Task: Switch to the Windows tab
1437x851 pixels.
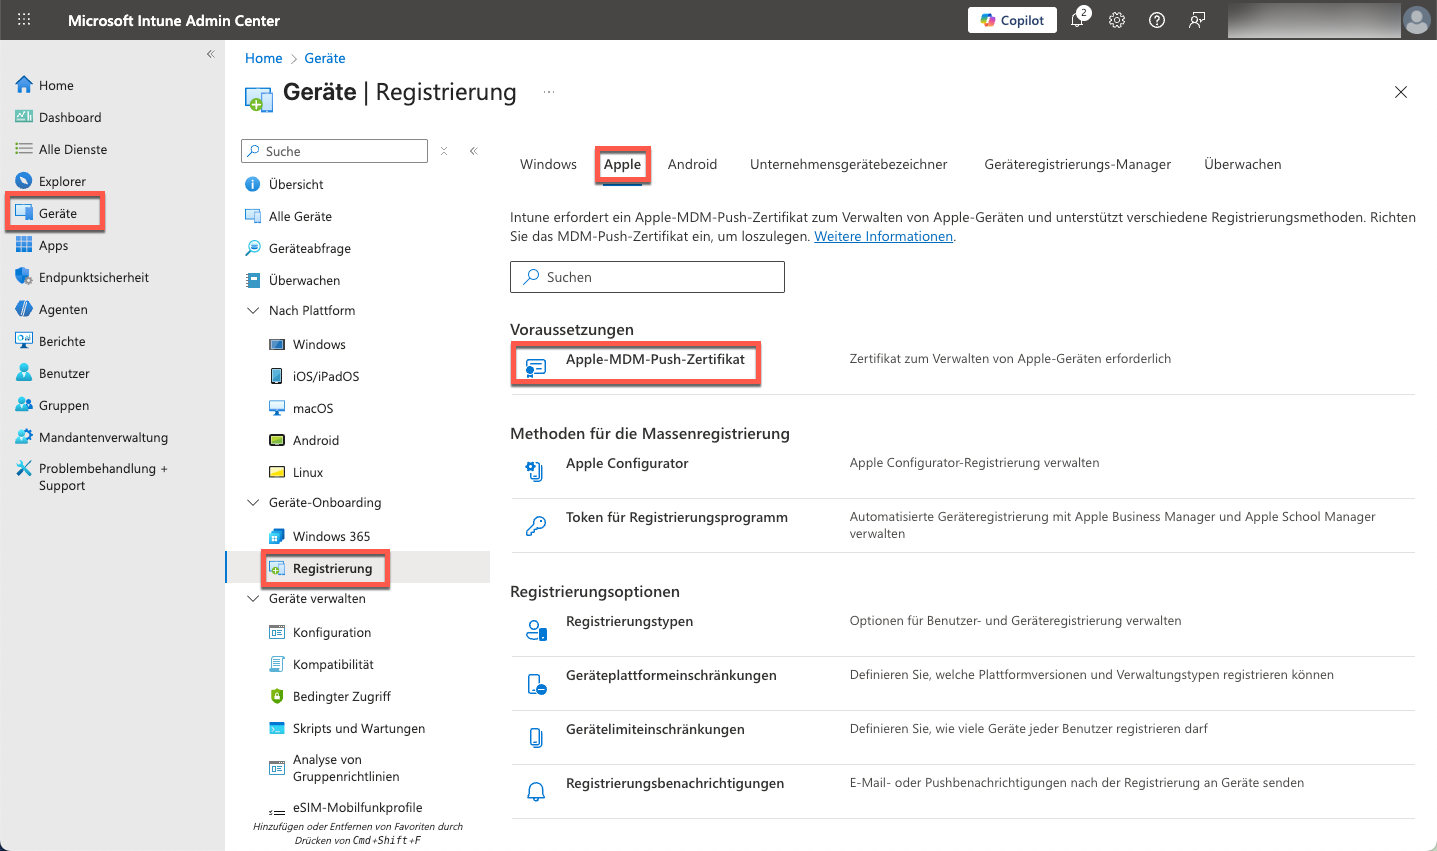Action: (x=548, y=164)
